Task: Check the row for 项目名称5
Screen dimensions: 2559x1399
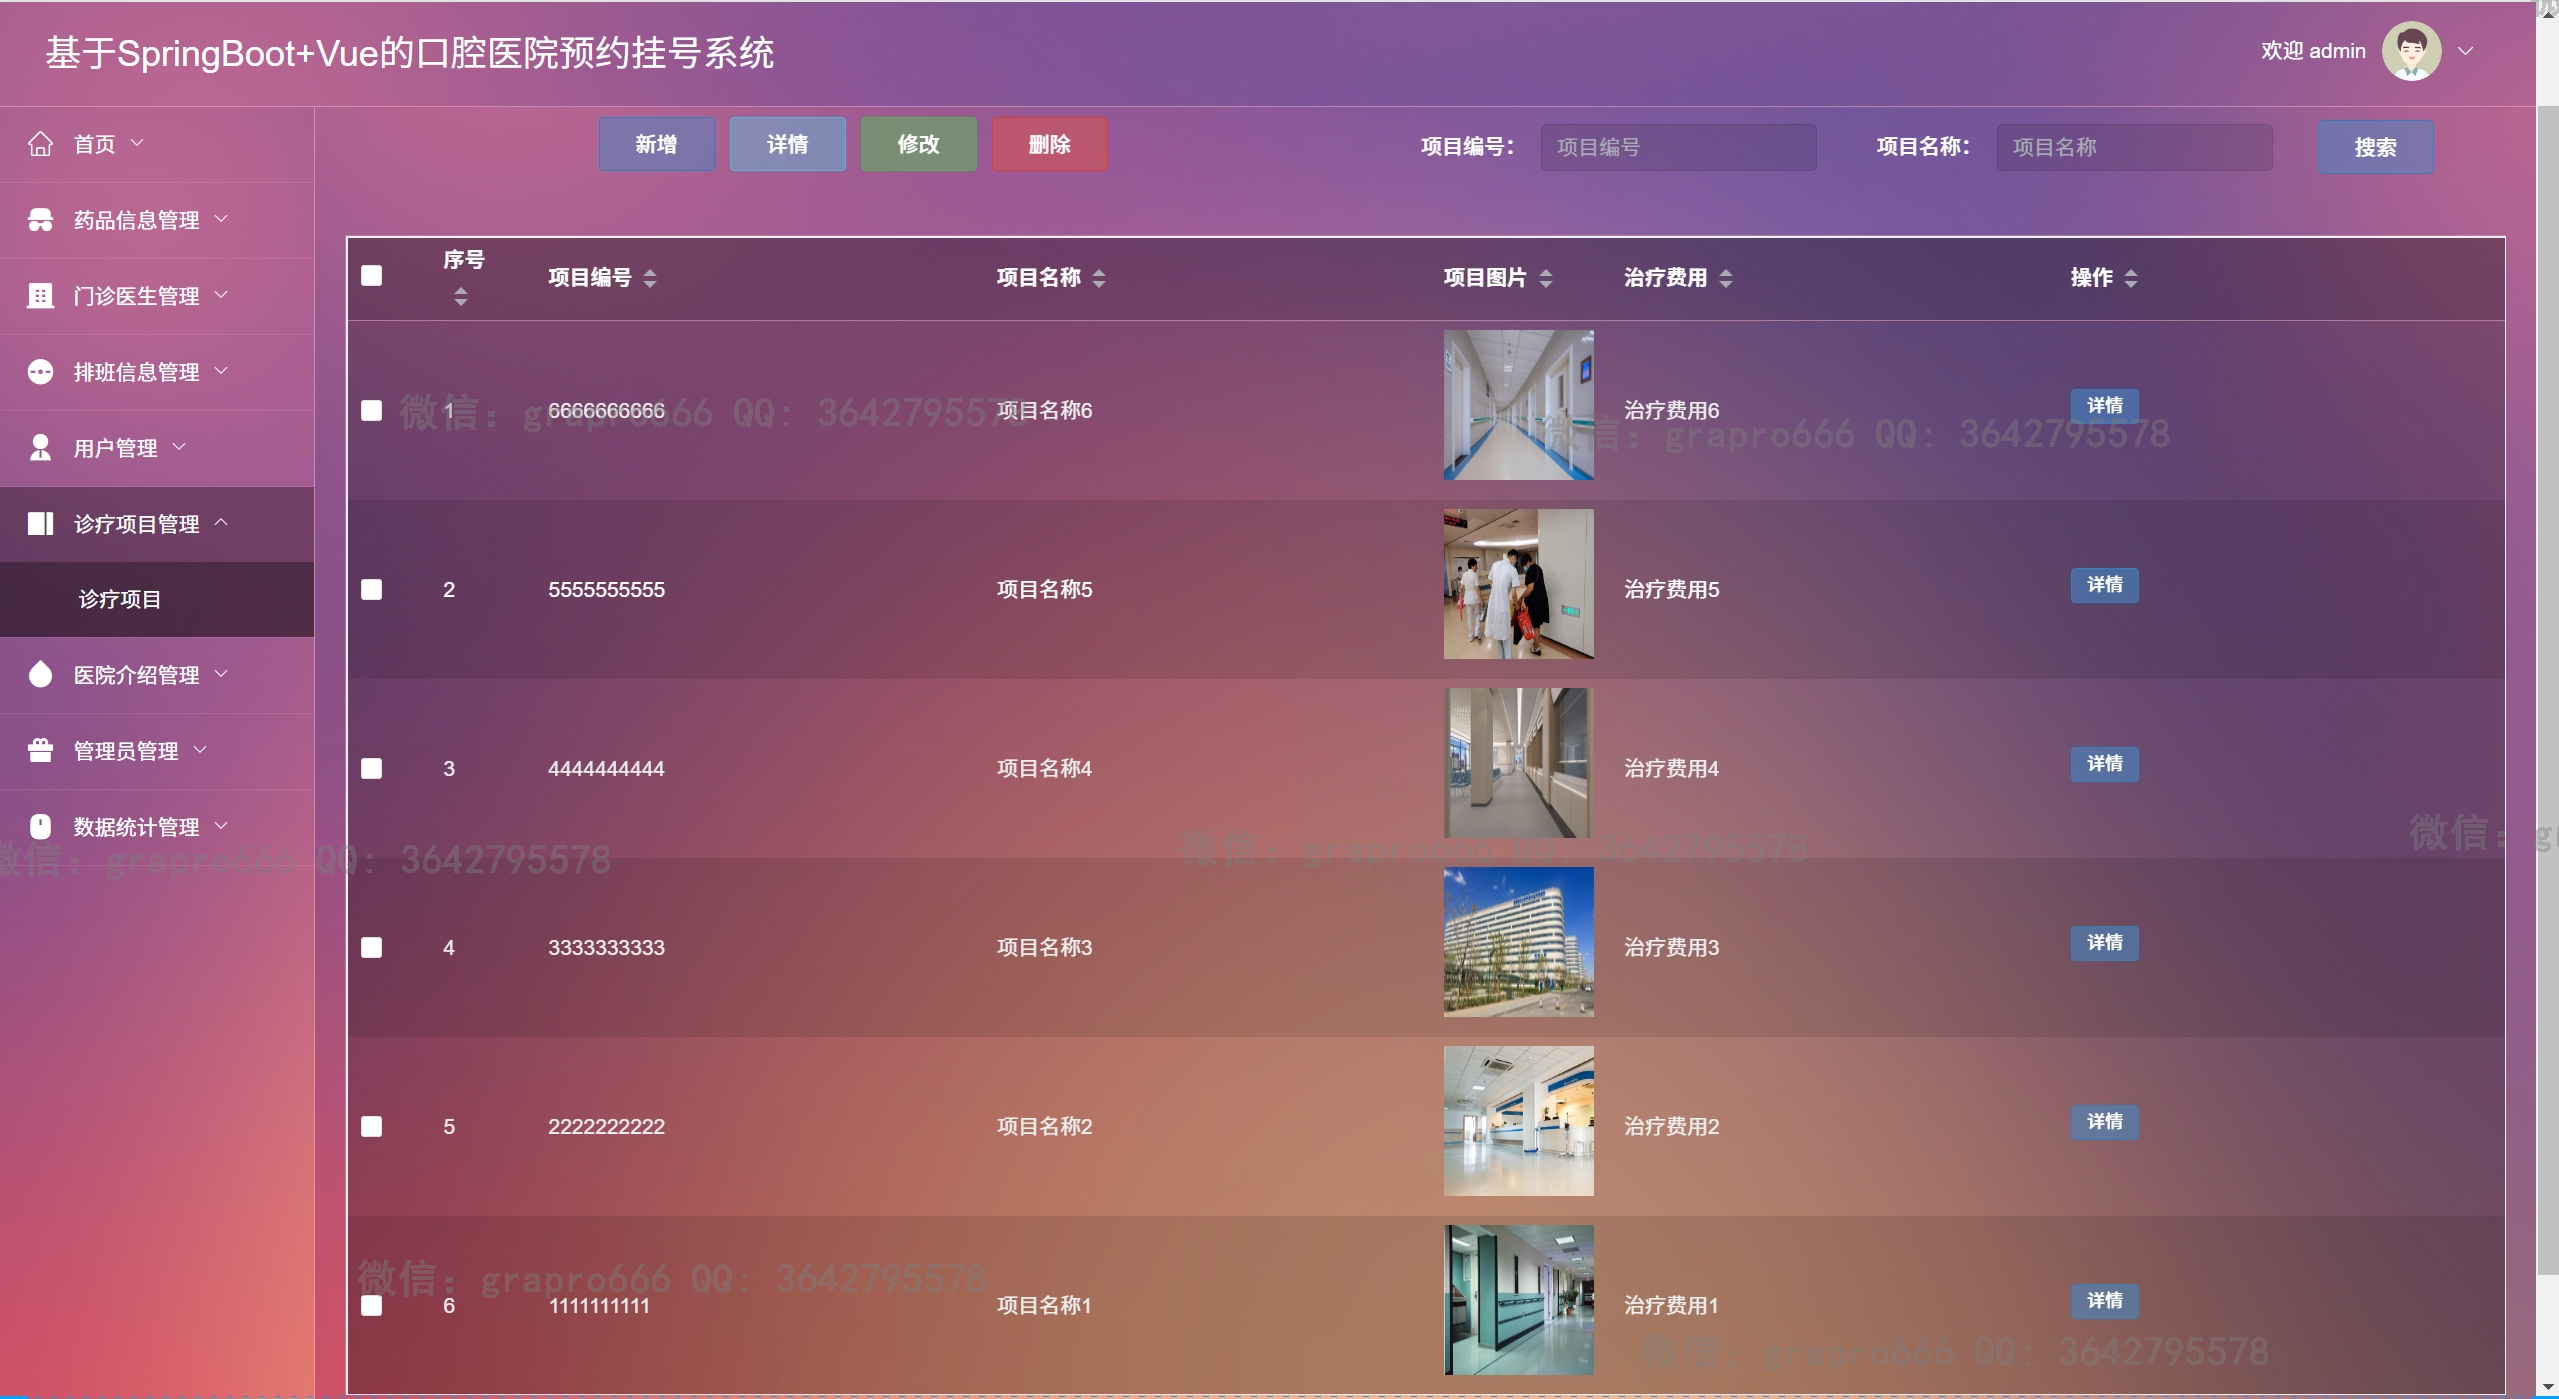Action: 371,589
